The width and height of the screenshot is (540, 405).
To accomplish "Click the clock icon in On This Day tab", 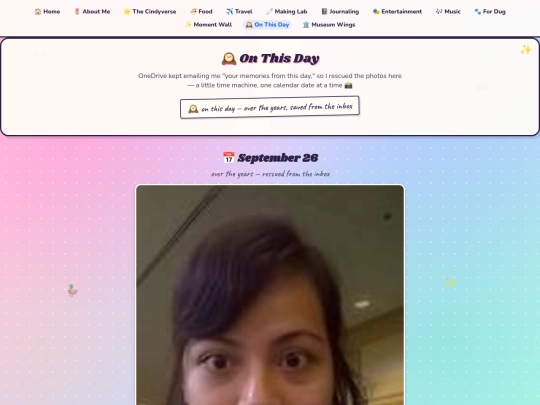I will pyautogui.click(x=249, y=25).
